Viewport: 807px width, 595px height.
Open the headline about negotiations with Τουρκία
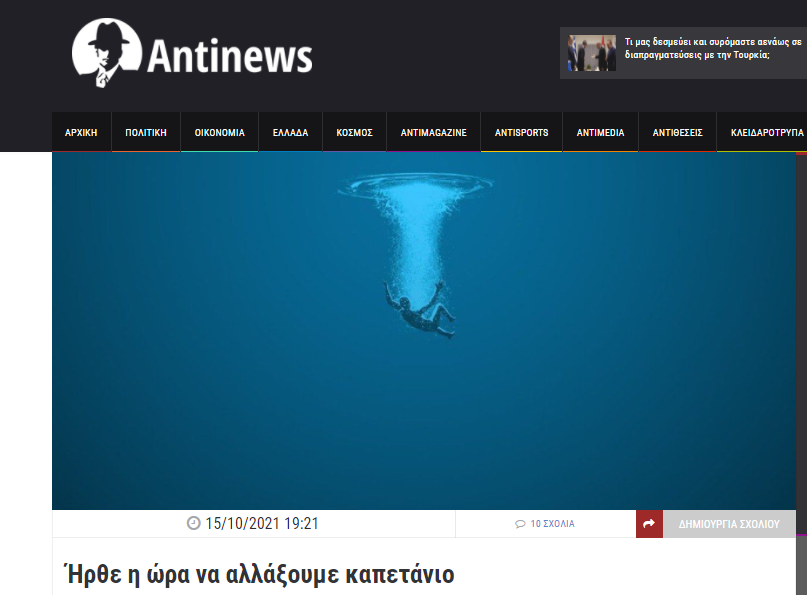pos(712,49)
